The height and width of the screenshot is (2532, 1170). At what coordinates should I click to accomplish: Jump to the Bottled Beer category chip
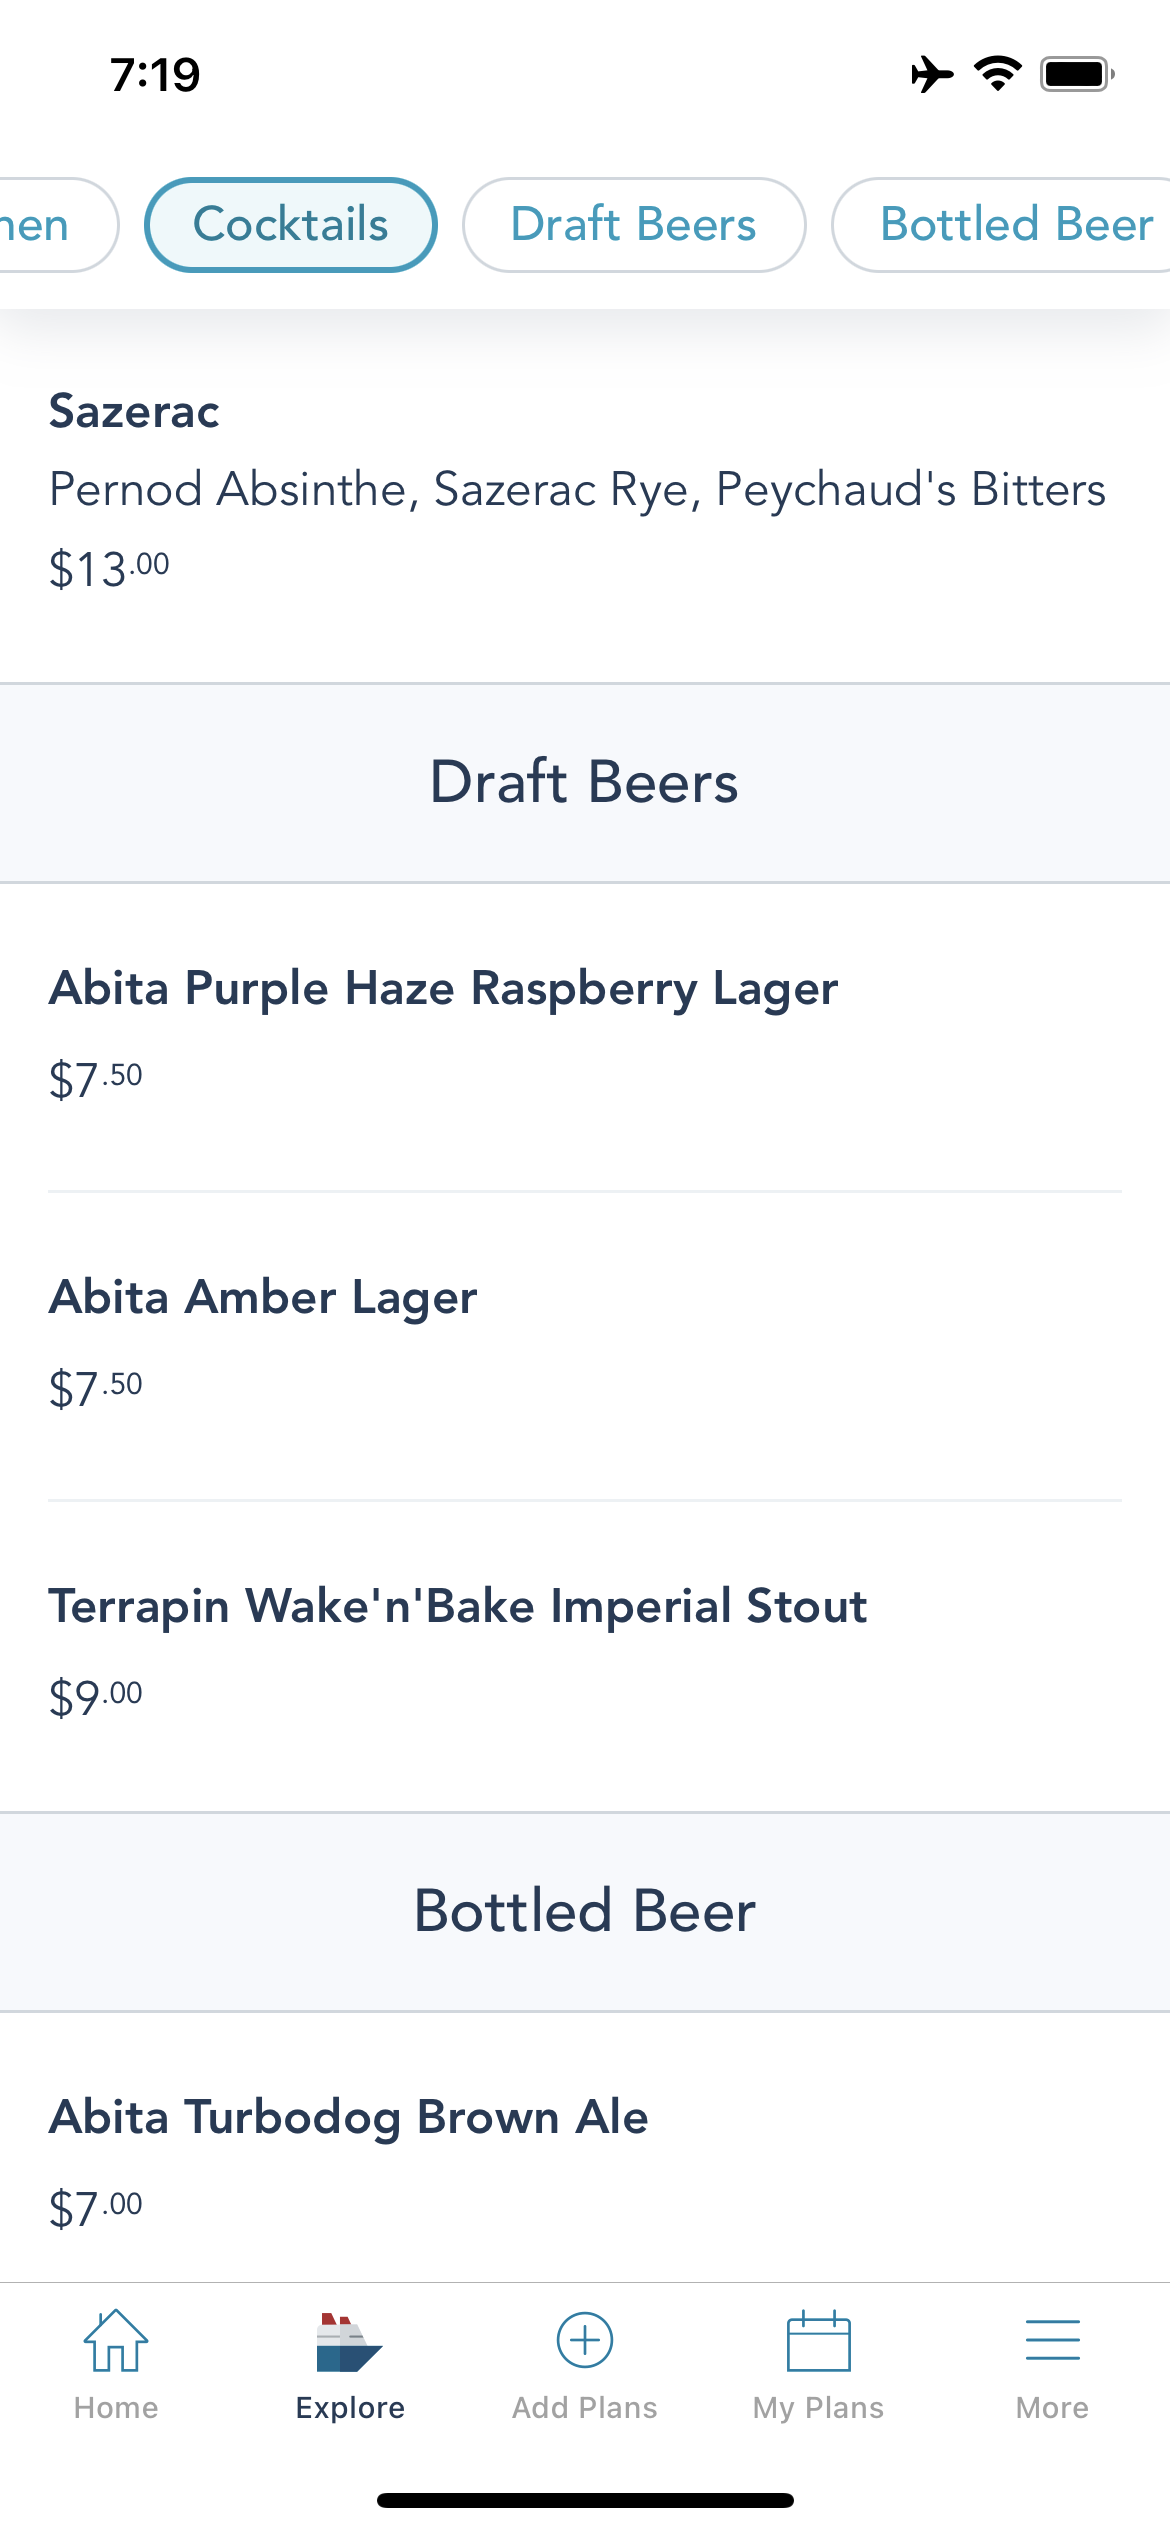click(x=1002, y=225)
